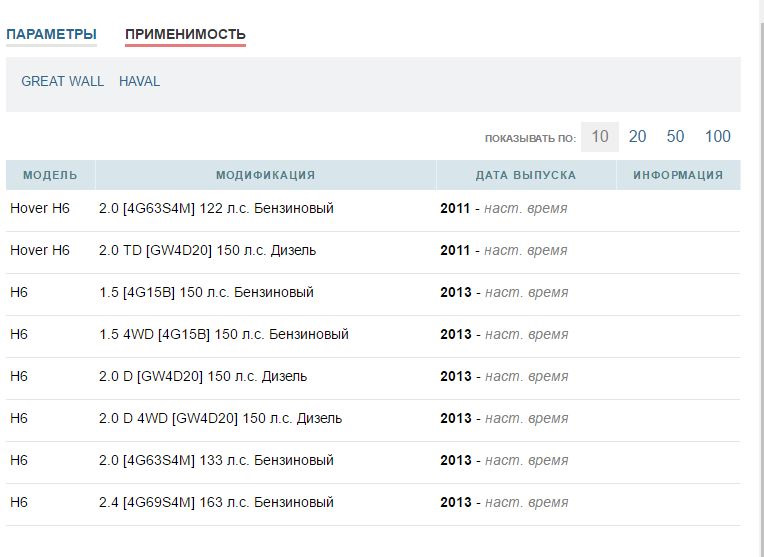Select the 2.0 TD [GW4D20] 150 л.с. Дизель row
Image resolution: width=764 pixels, height=557 pixels.
point(373,250)
